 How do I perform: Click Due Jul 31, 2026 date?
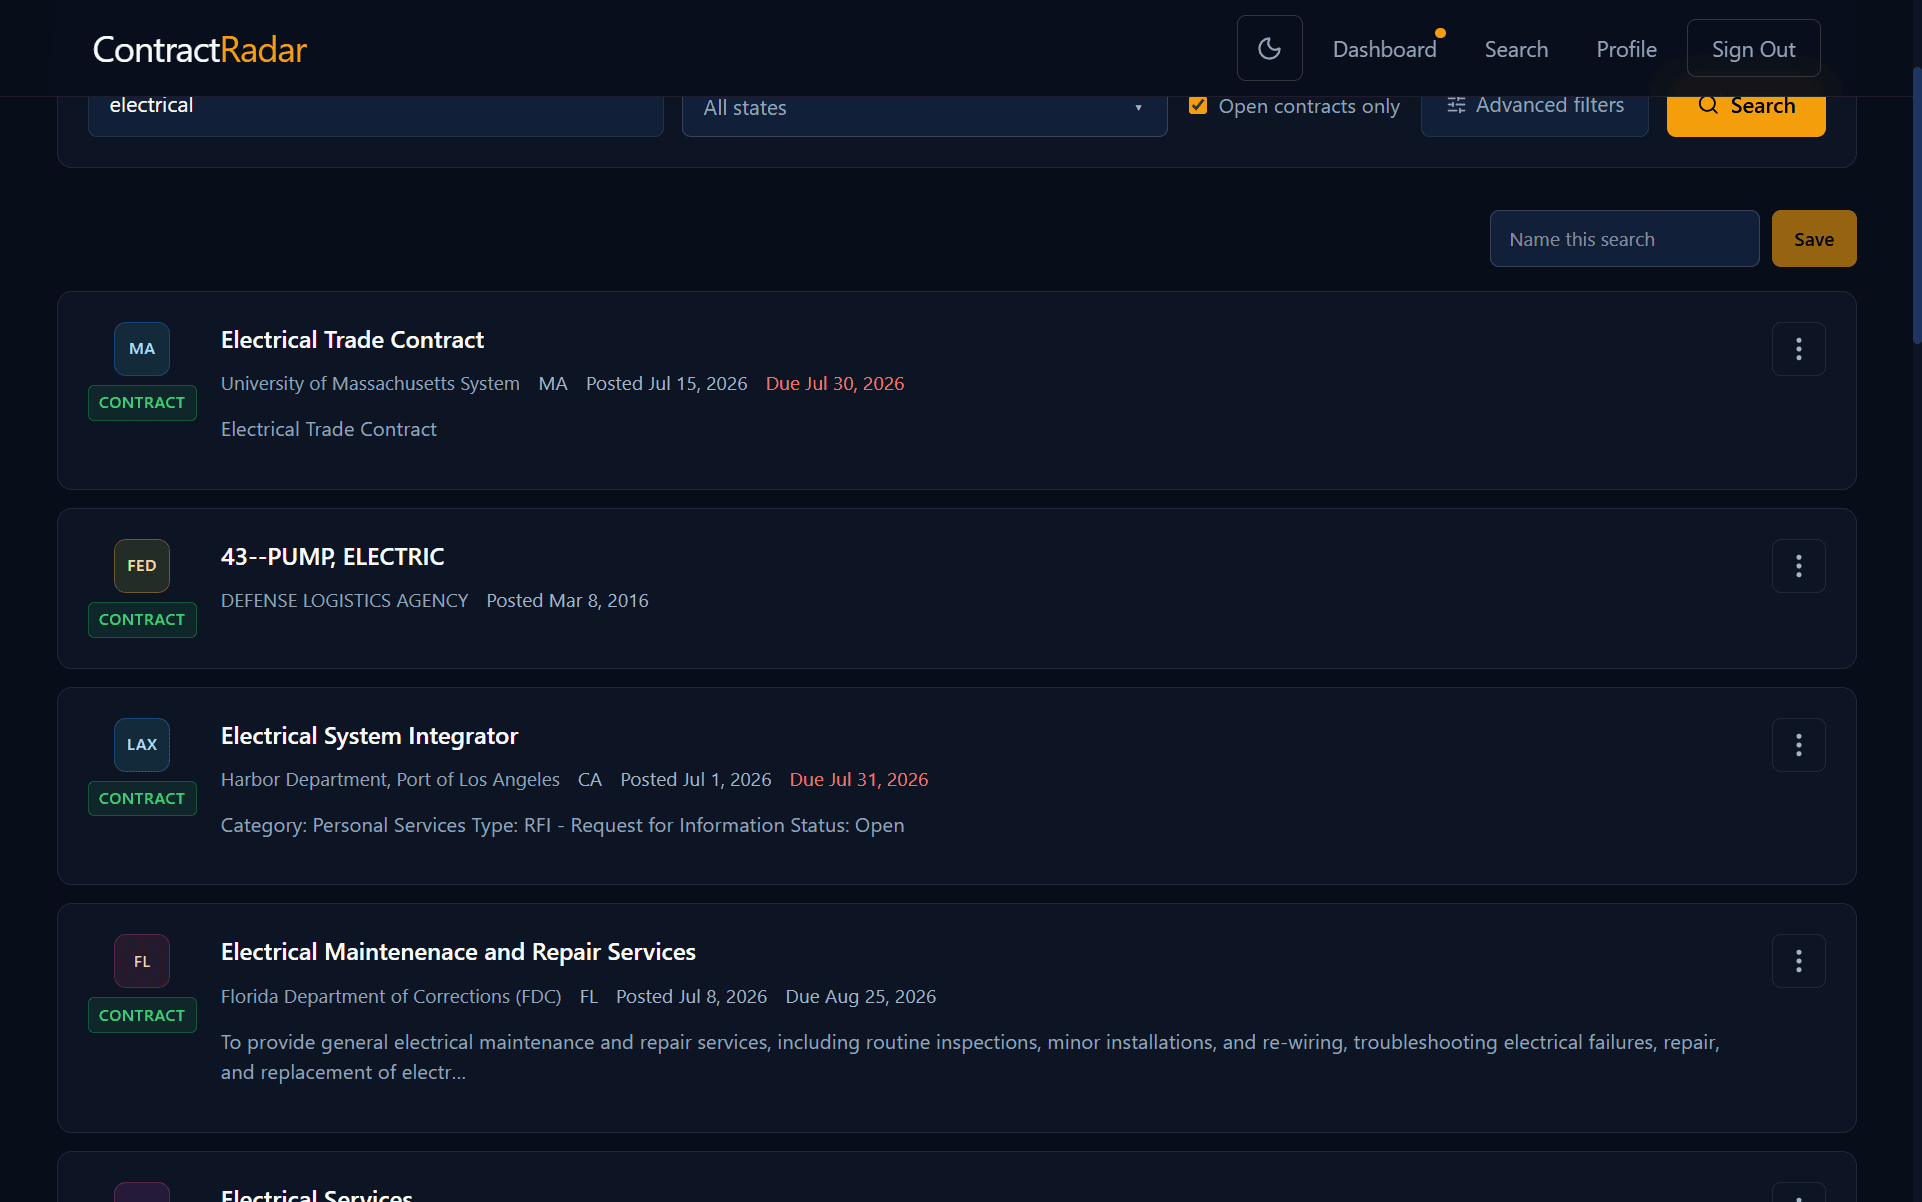pos(859,780)
